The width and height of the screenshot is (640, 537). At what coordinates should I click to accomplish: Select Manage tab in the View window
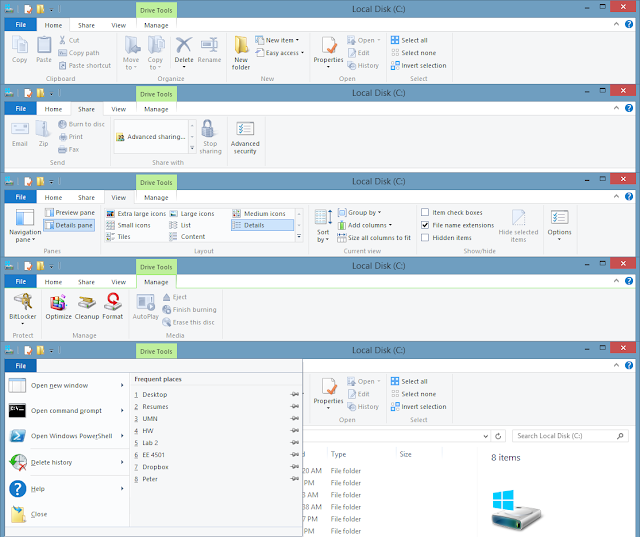tap(156, 197)
